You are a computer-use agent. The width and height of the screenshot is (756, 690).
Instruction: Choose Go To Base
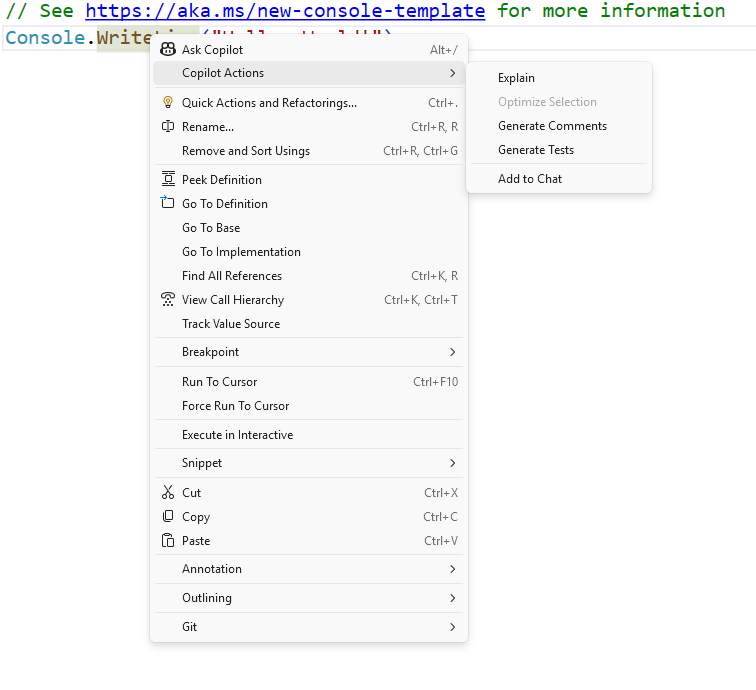(309, 228)
